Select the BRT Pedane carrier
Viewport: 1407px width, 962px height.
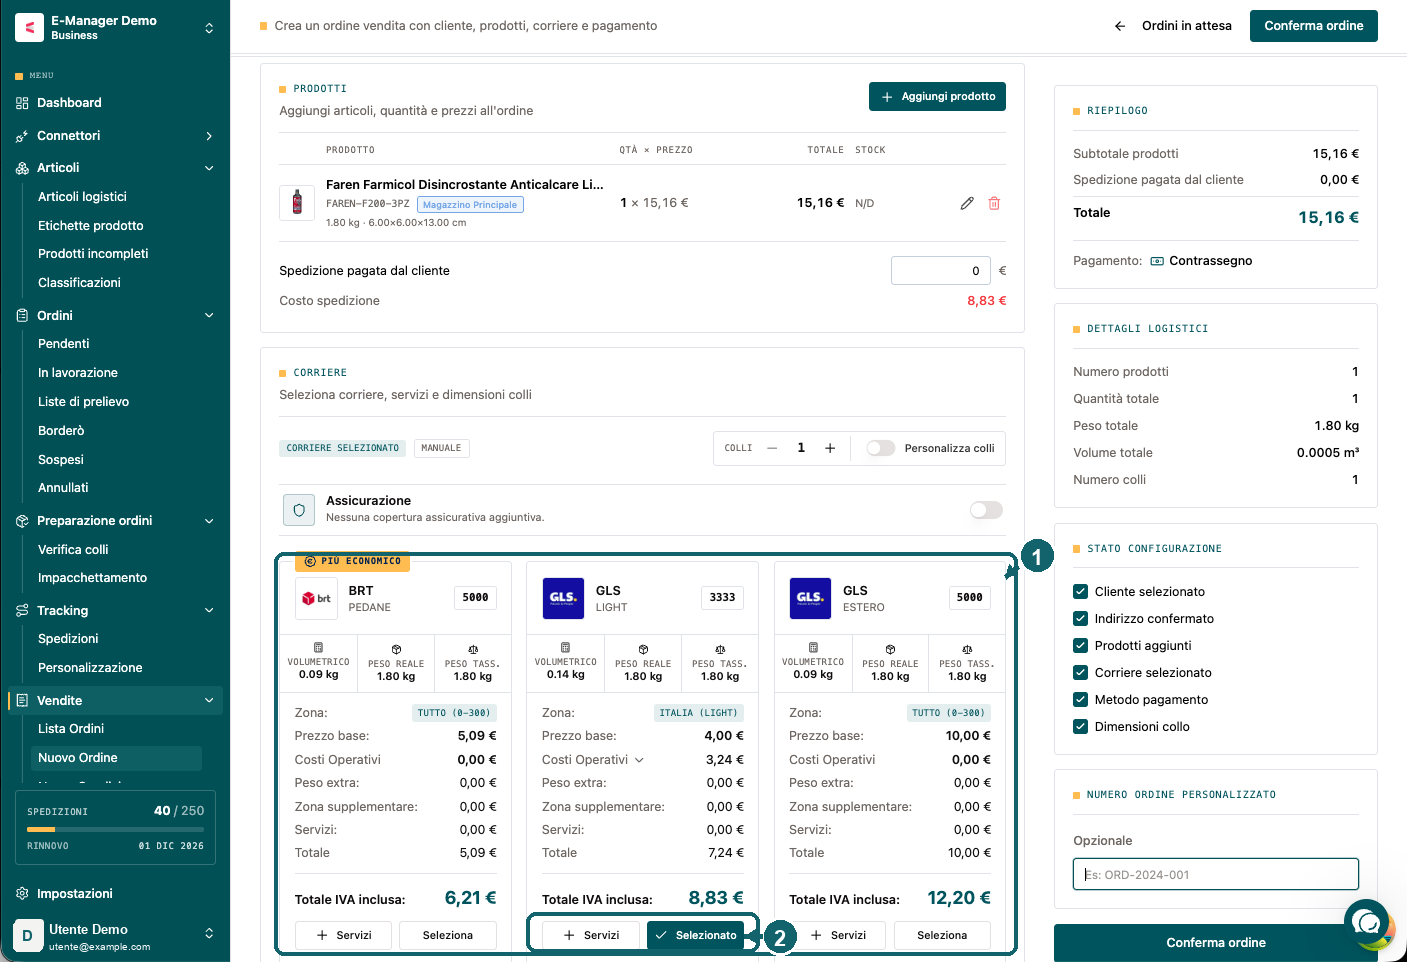(447, 935)
